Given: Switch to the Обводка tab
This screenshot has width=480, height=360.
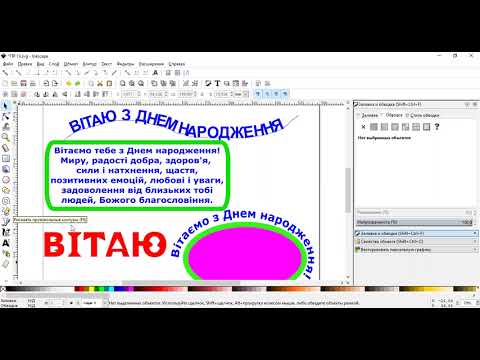Looking at the screenshot, I should click(x=394, y=115).
